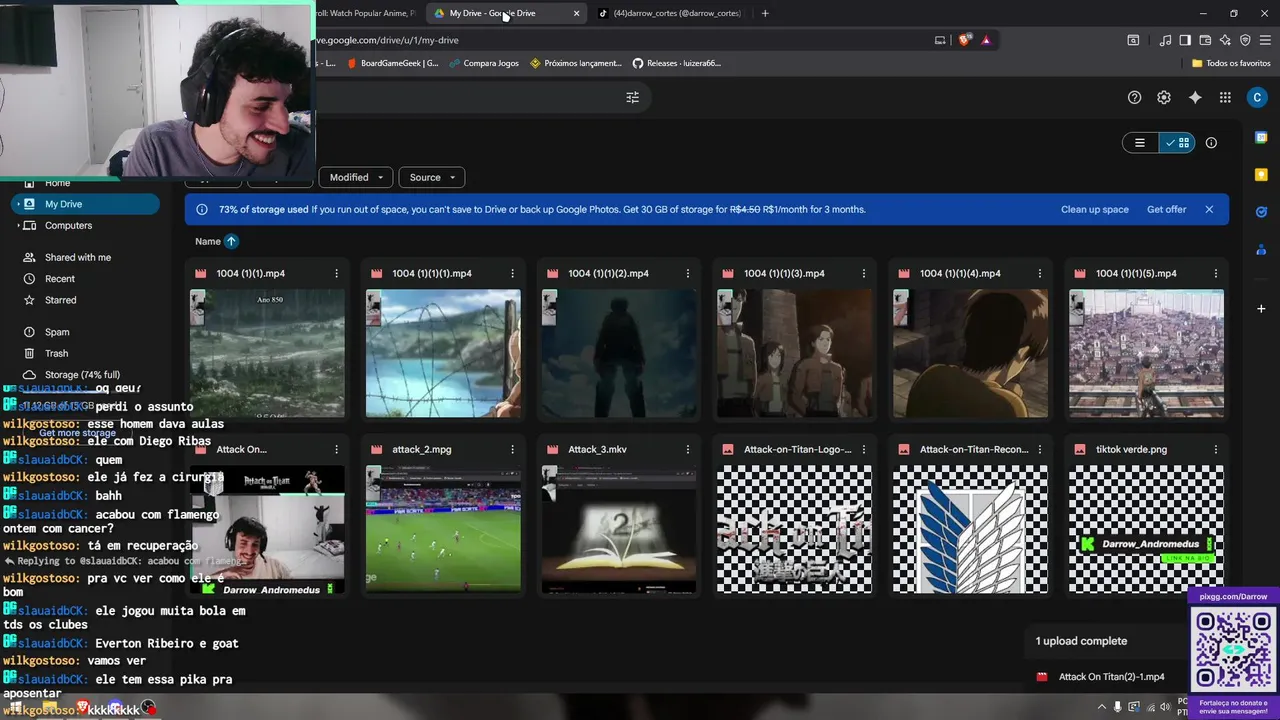
Task: Click the Get offer button
Action: coord(1166,209)
